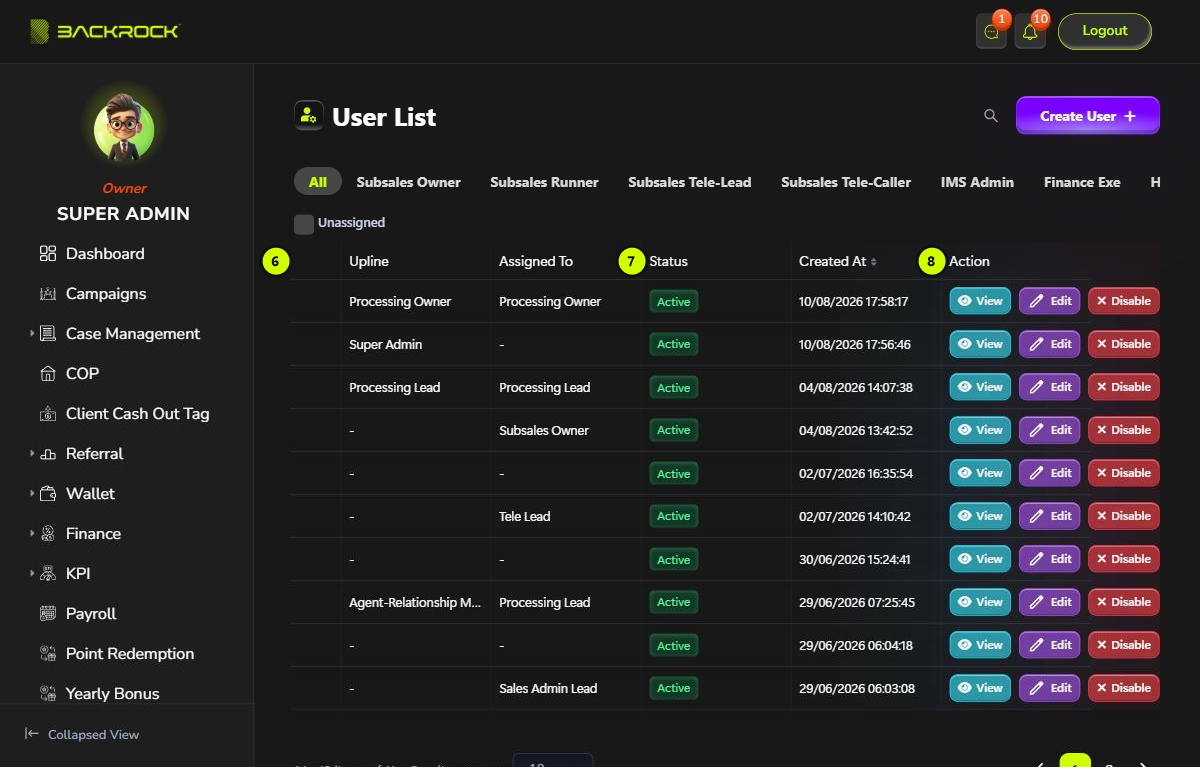Switch to the Subsales Runner tab
Screen dimensions: 1200x767
[x=544, y=182]
